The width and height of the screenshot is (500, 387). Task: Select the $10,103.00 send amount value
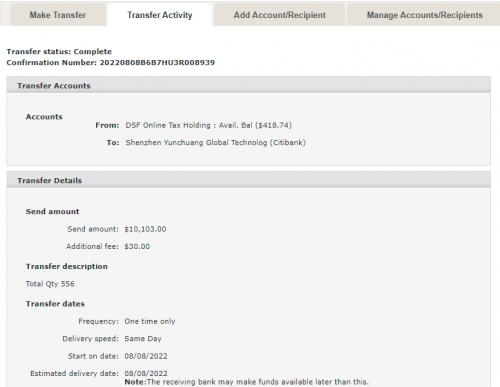pyautogui.click(x=145, y=229)
